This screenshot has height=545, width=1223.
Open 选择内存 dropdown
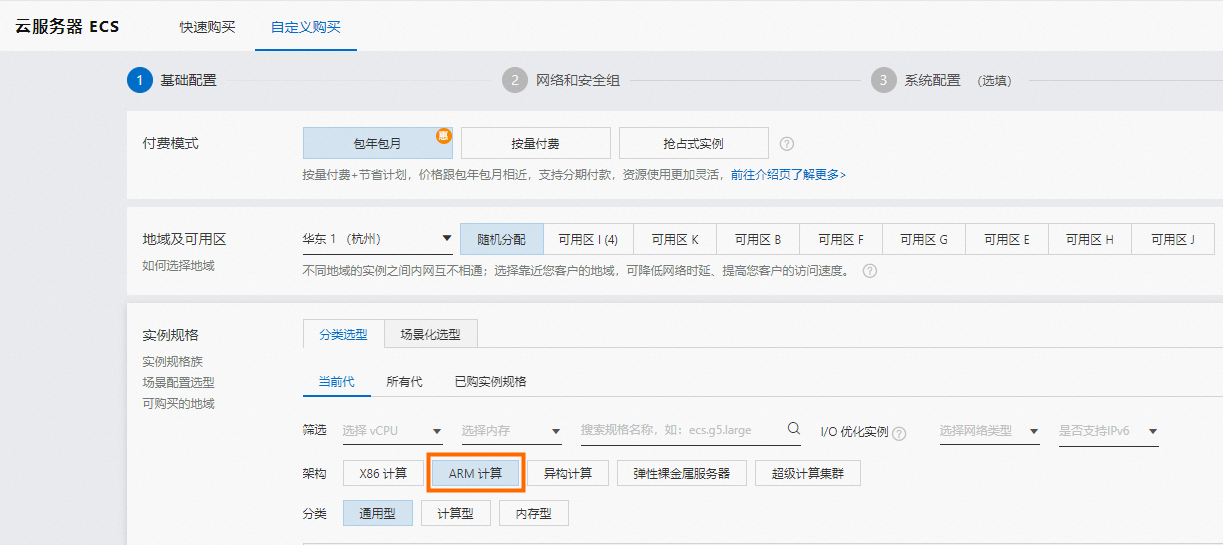click(x=511, y=431)
